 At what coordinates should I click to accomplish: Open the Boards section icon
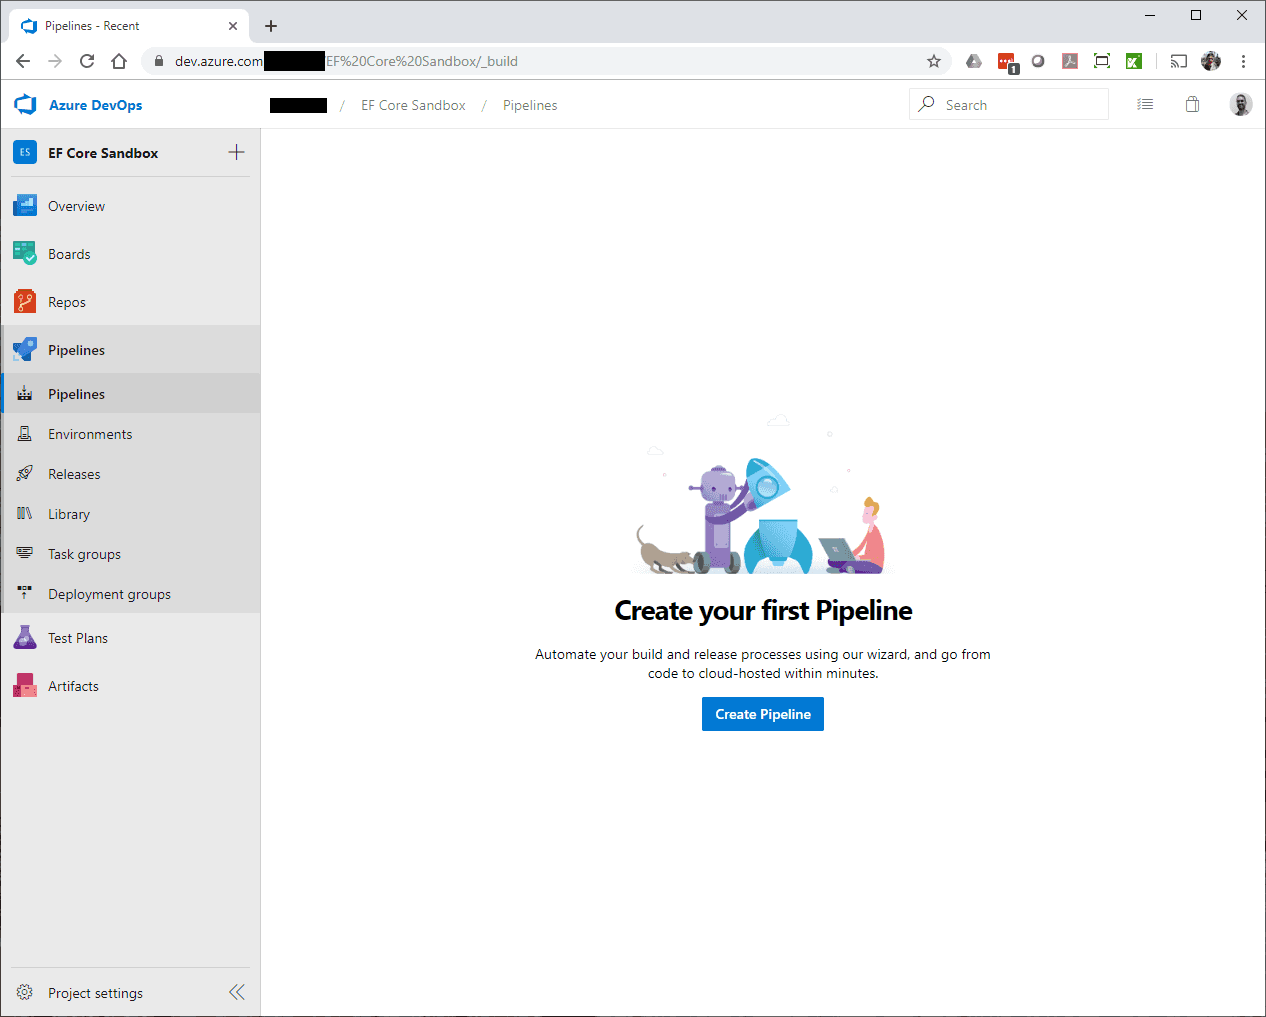pyautogui.click(x=25, y=254)
